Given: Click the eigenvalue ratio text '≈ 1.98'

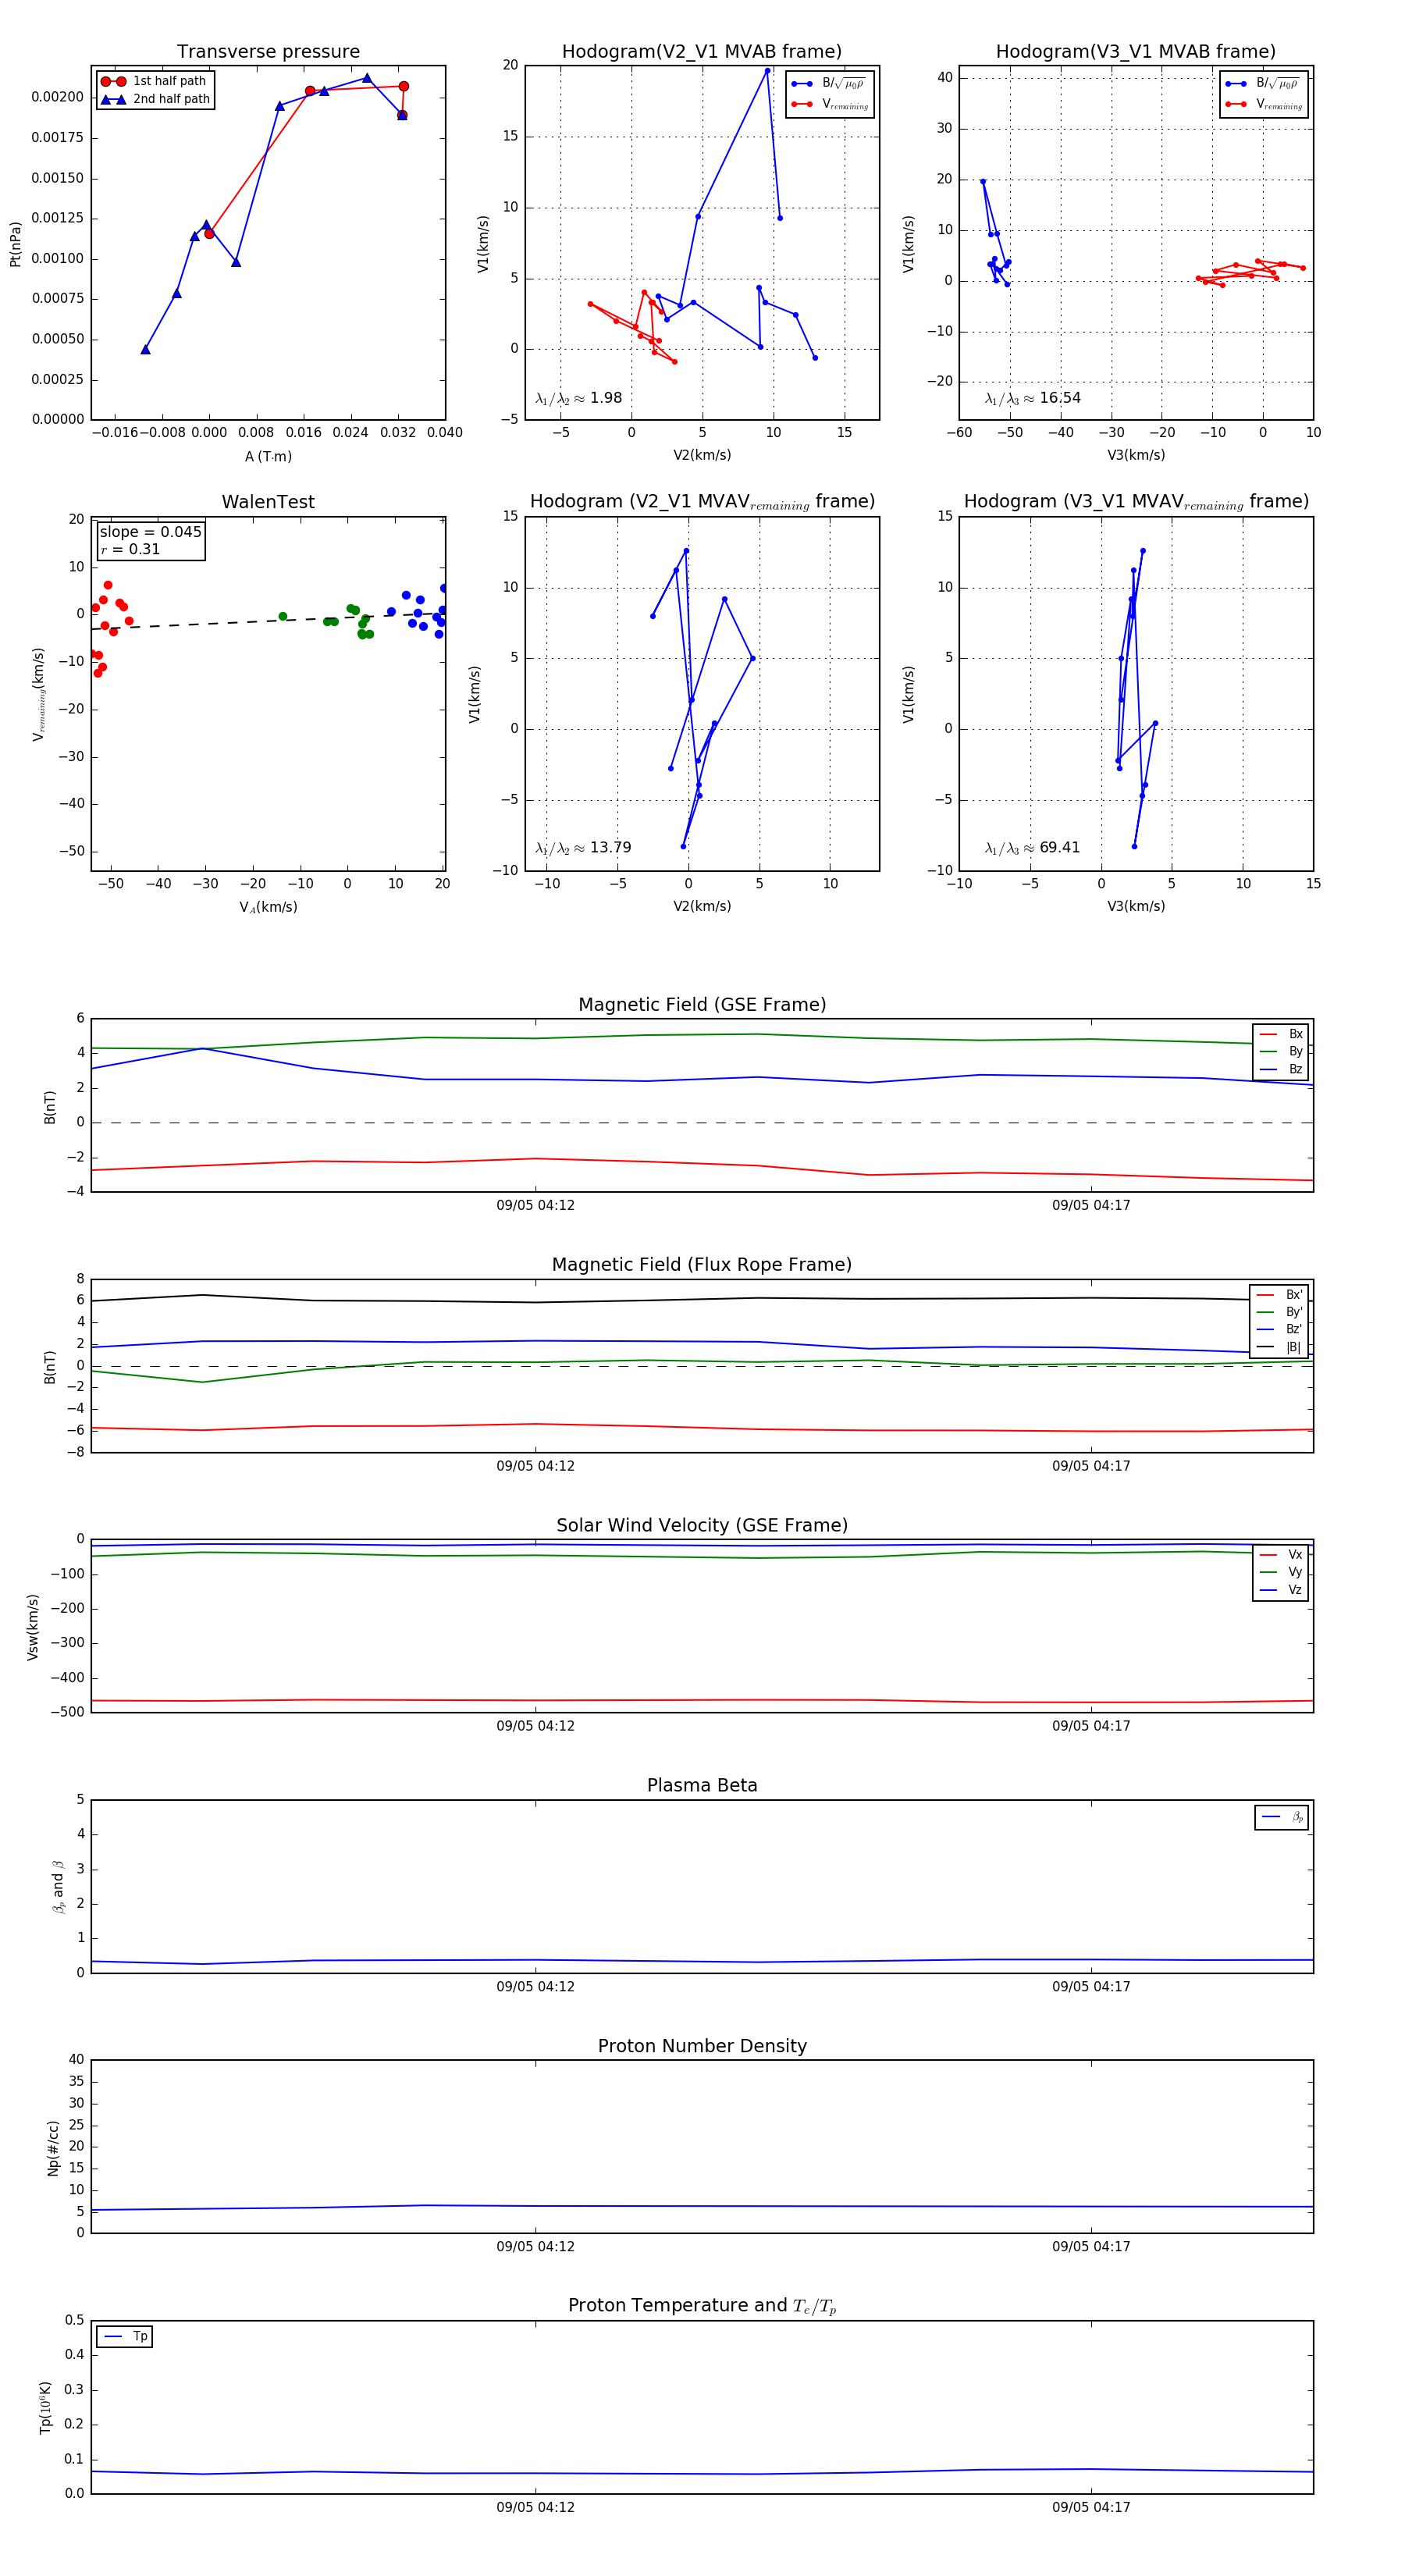Looking at the screenshot, I should coord(597,398).
